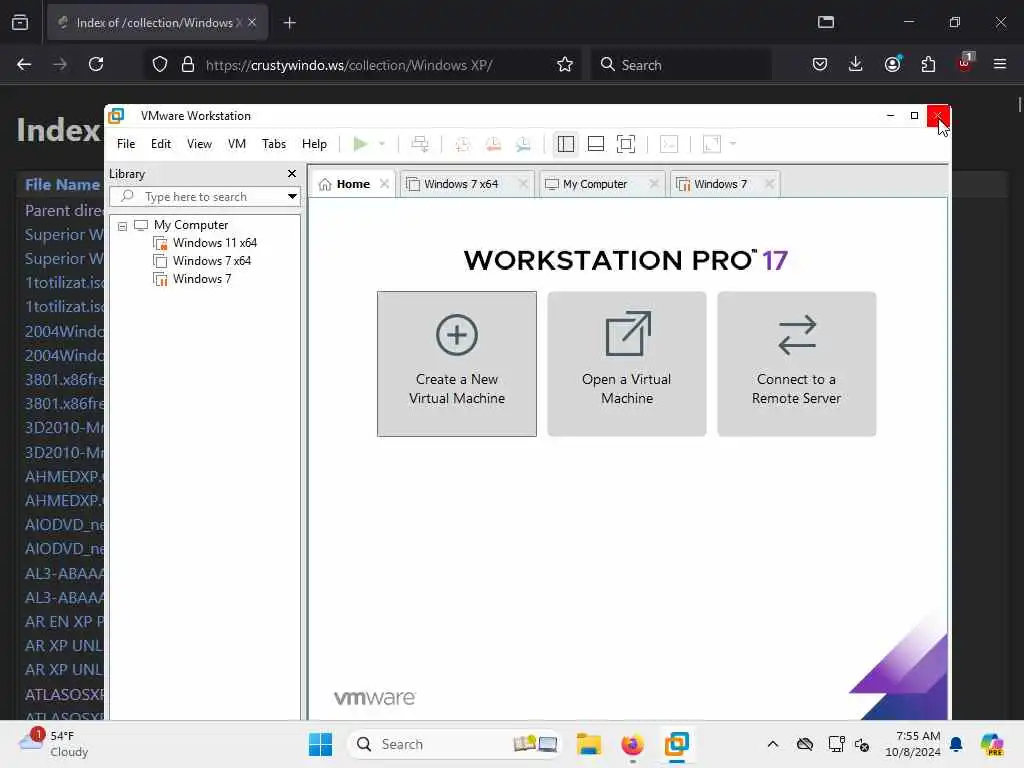Open the Help menu
Image resolution: width=1024 pixels, height=768 pixels.
(x=314, y=144)
